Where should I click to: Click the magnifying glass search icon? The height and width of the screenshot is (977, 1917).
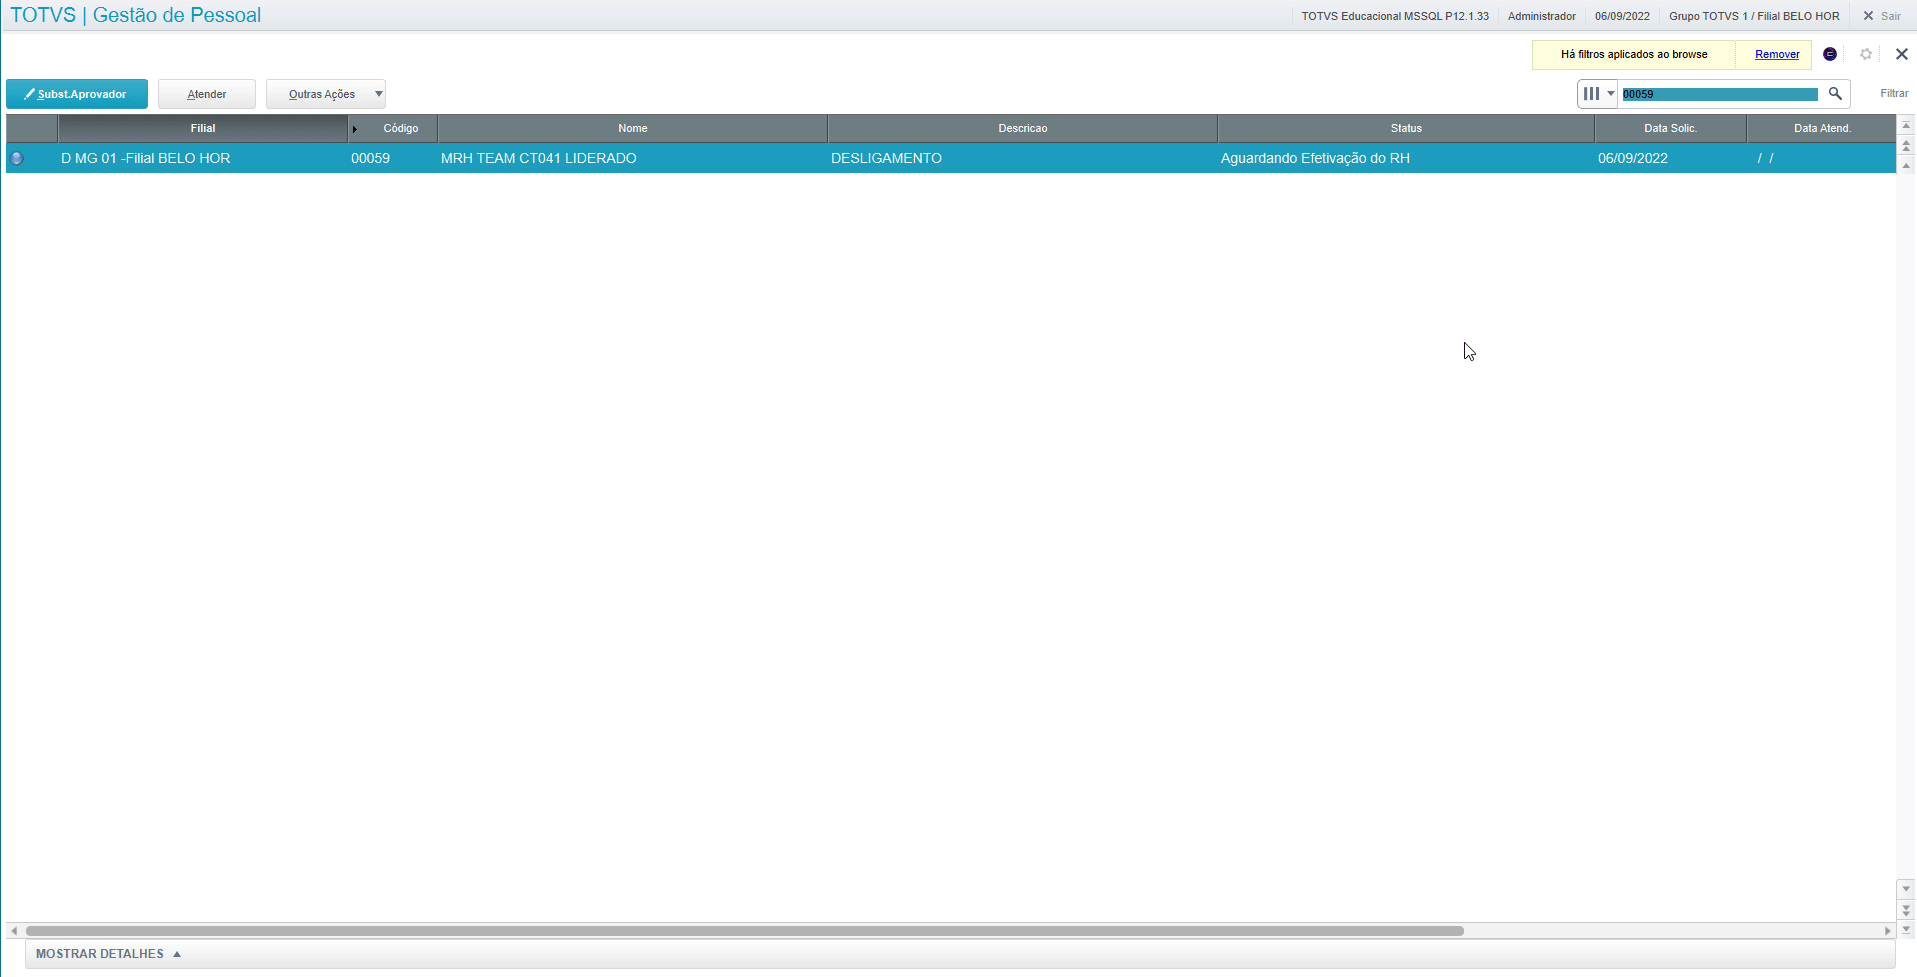(1835, 93)
